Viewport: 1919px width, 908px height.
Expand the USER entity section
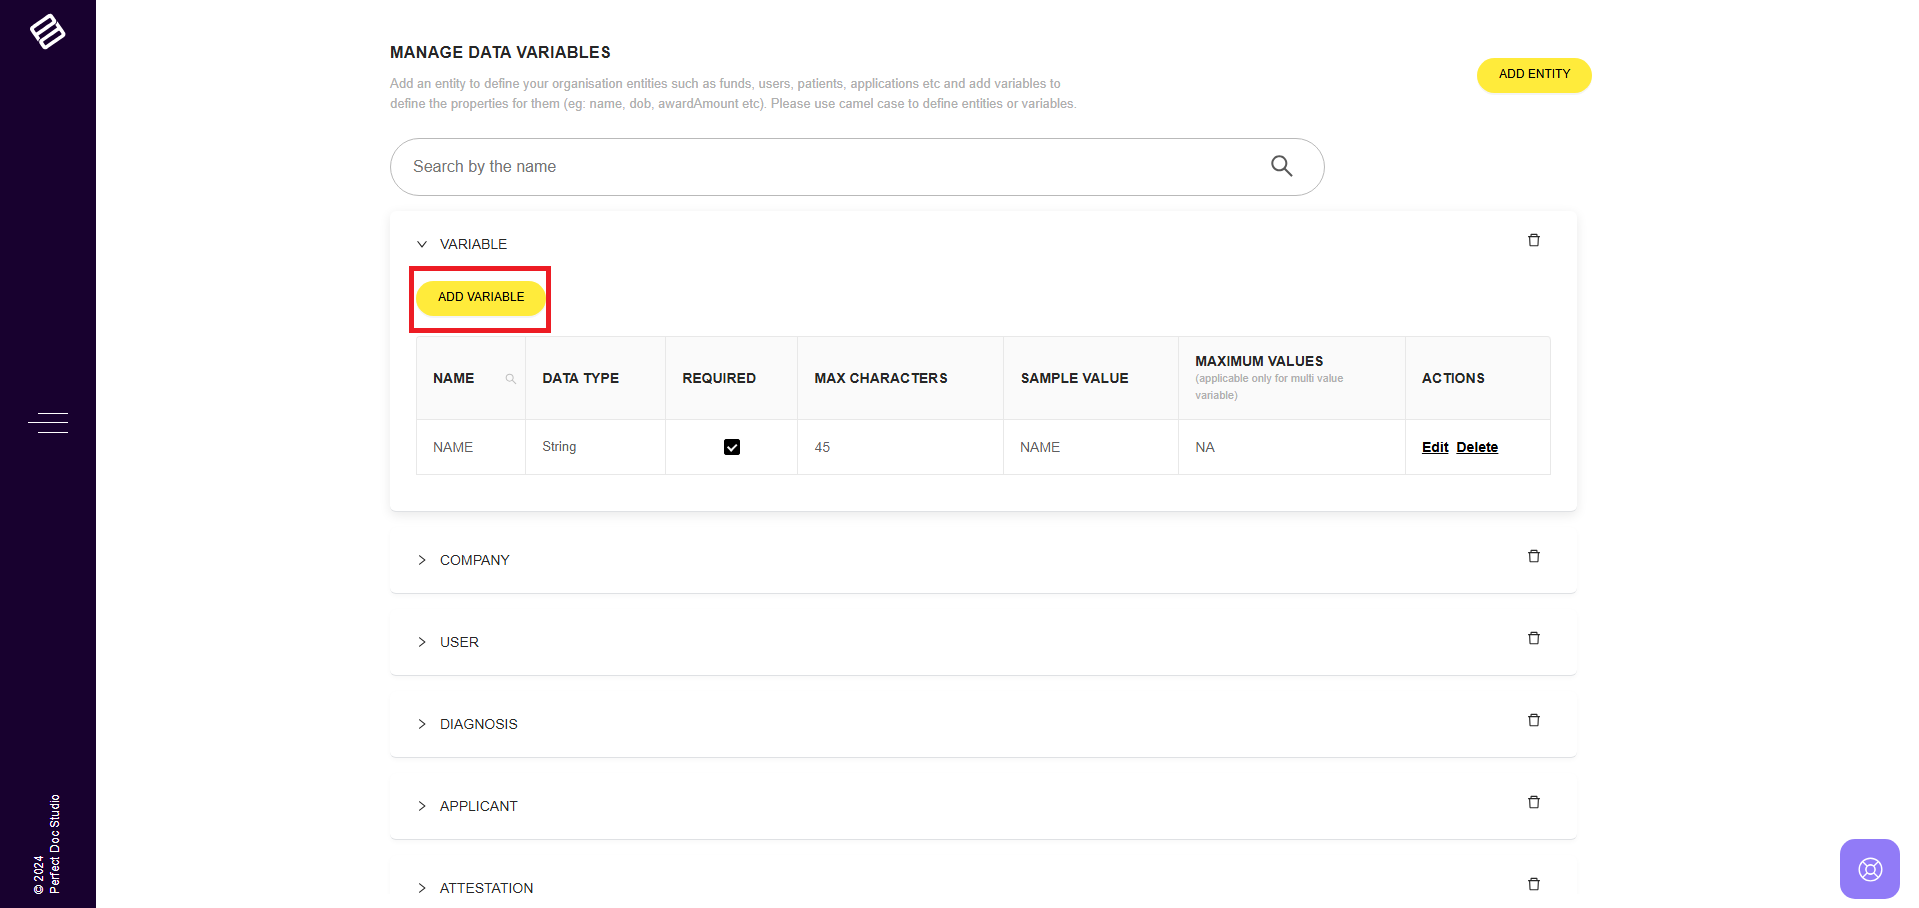pyautogui.click(x=422, y=642)
